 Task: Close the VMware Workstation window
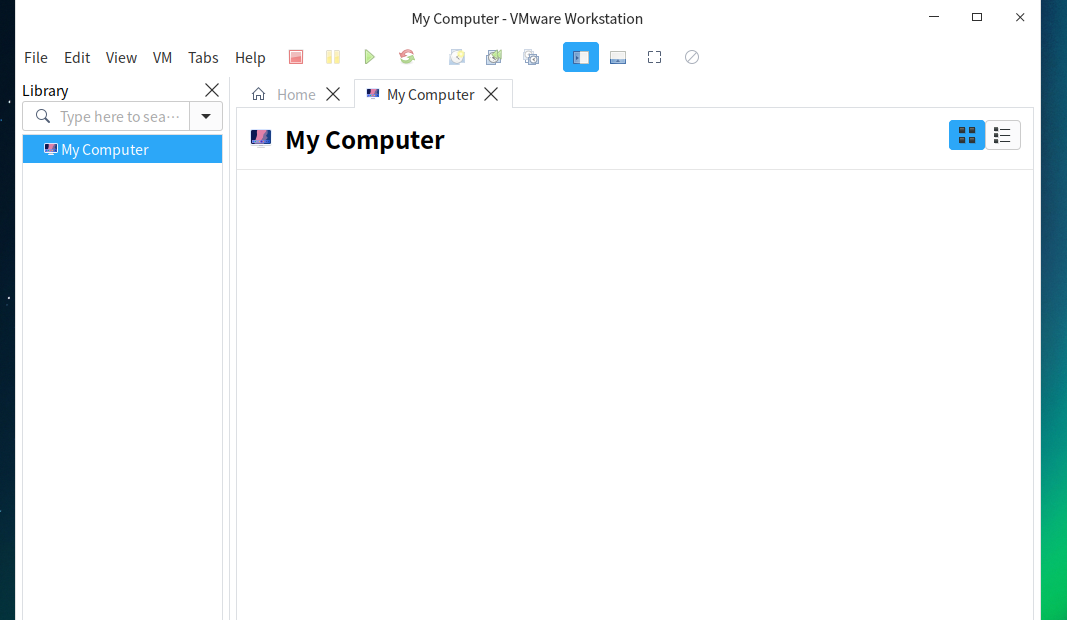(1019, 17)
